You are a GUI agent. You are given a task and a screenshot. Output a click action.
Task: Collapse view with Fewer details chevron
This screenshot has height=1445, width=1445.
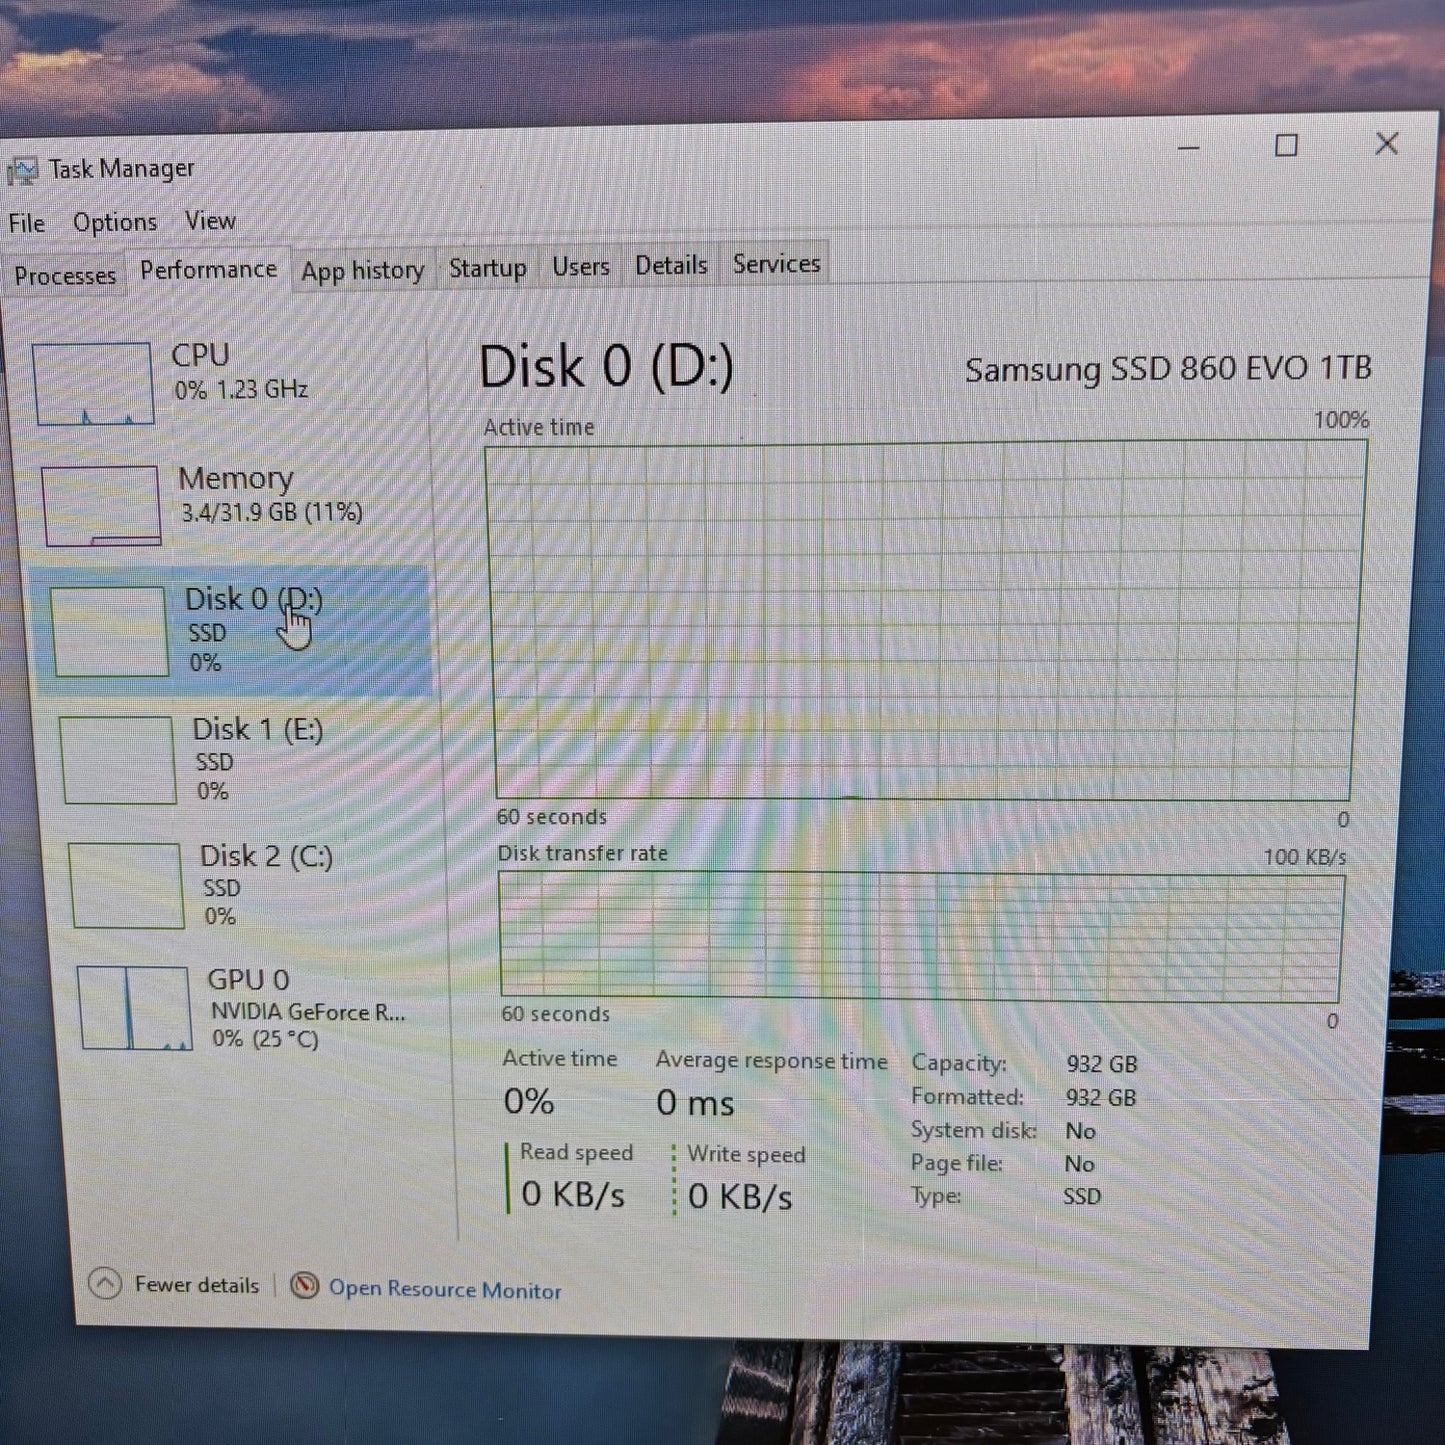(105, 1283)
